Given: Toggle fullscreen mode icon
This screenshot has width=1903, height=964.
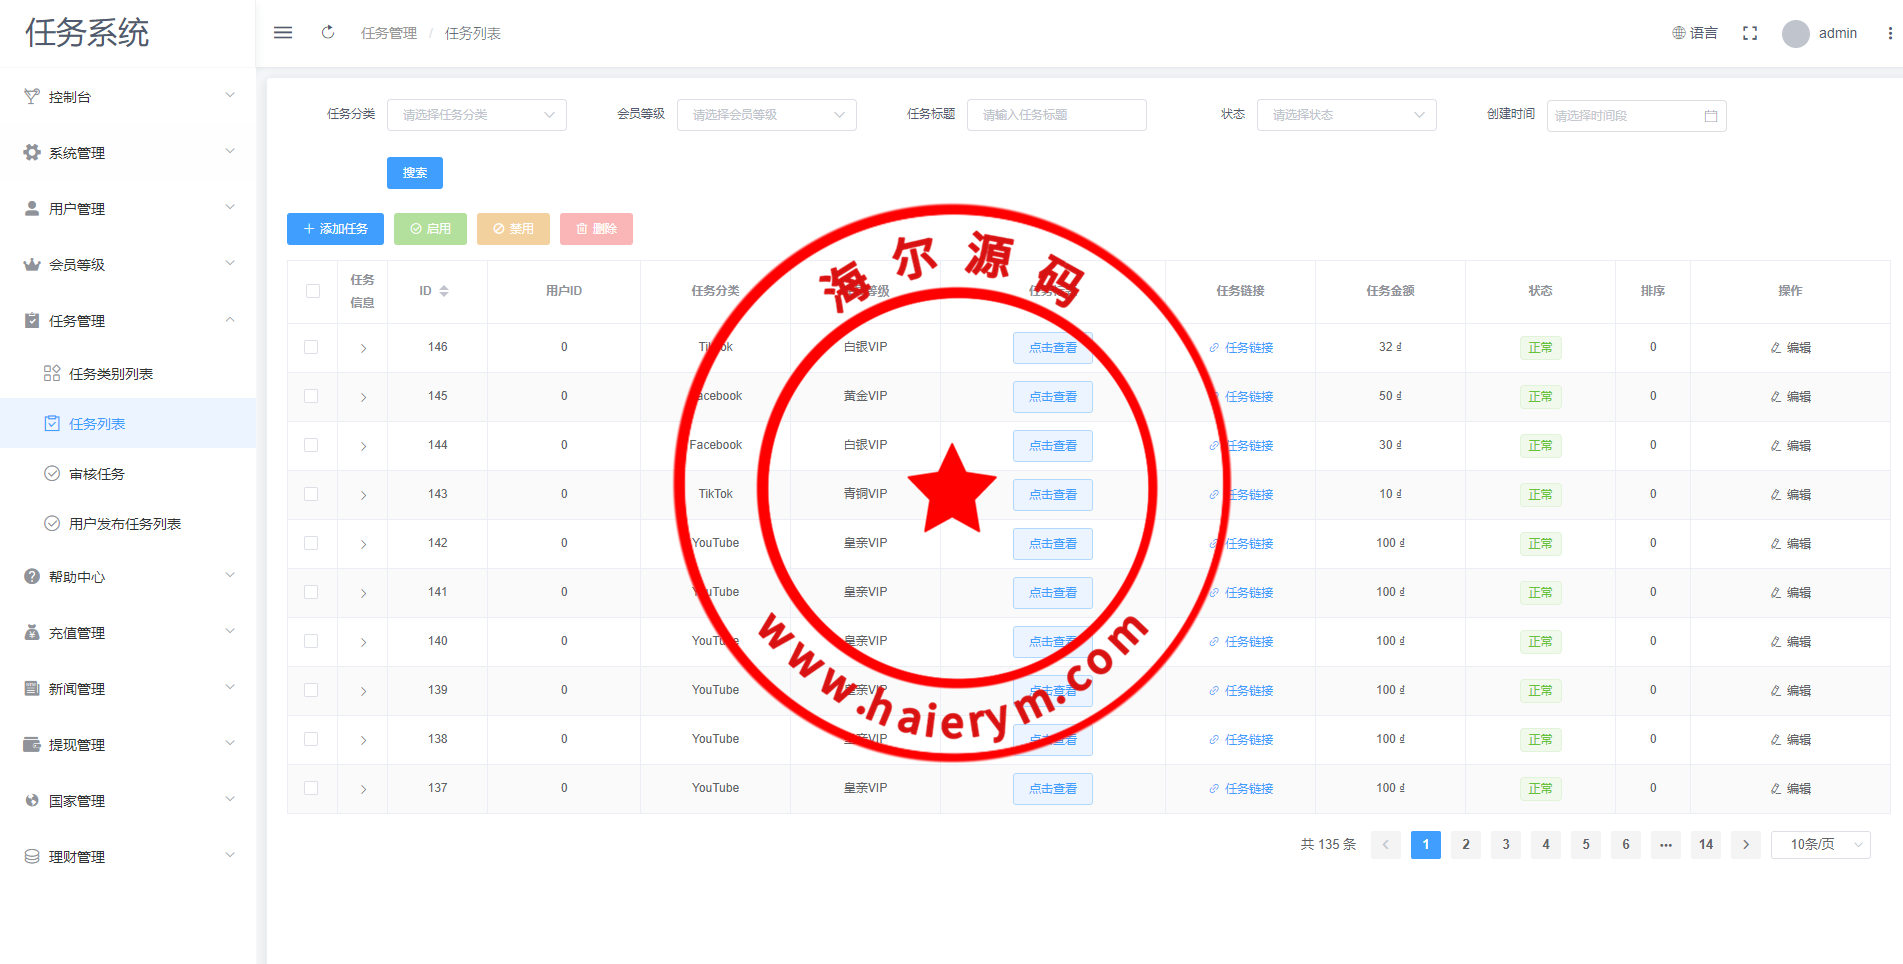Looking at the screenshot, I should tap(1749, 33).
